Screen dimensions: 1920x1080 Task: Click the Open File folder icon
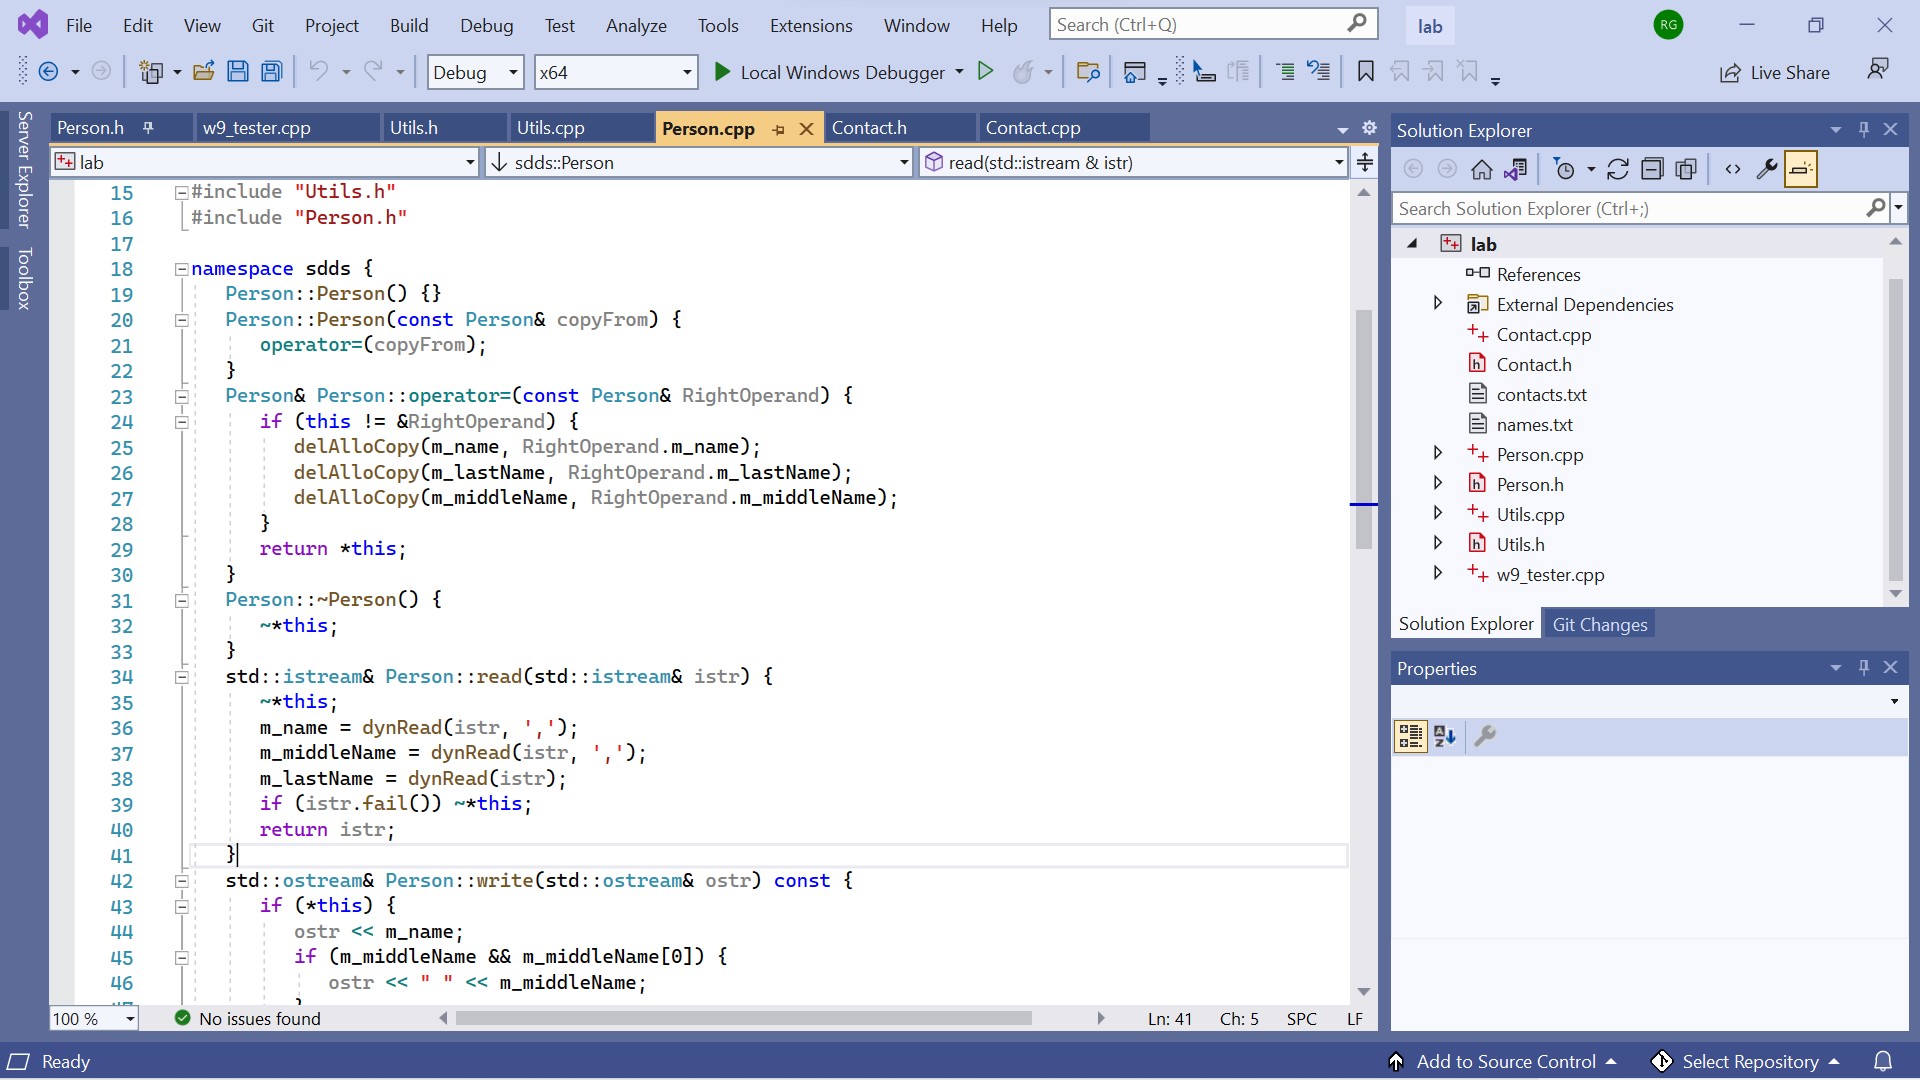(x=204, y=72)
